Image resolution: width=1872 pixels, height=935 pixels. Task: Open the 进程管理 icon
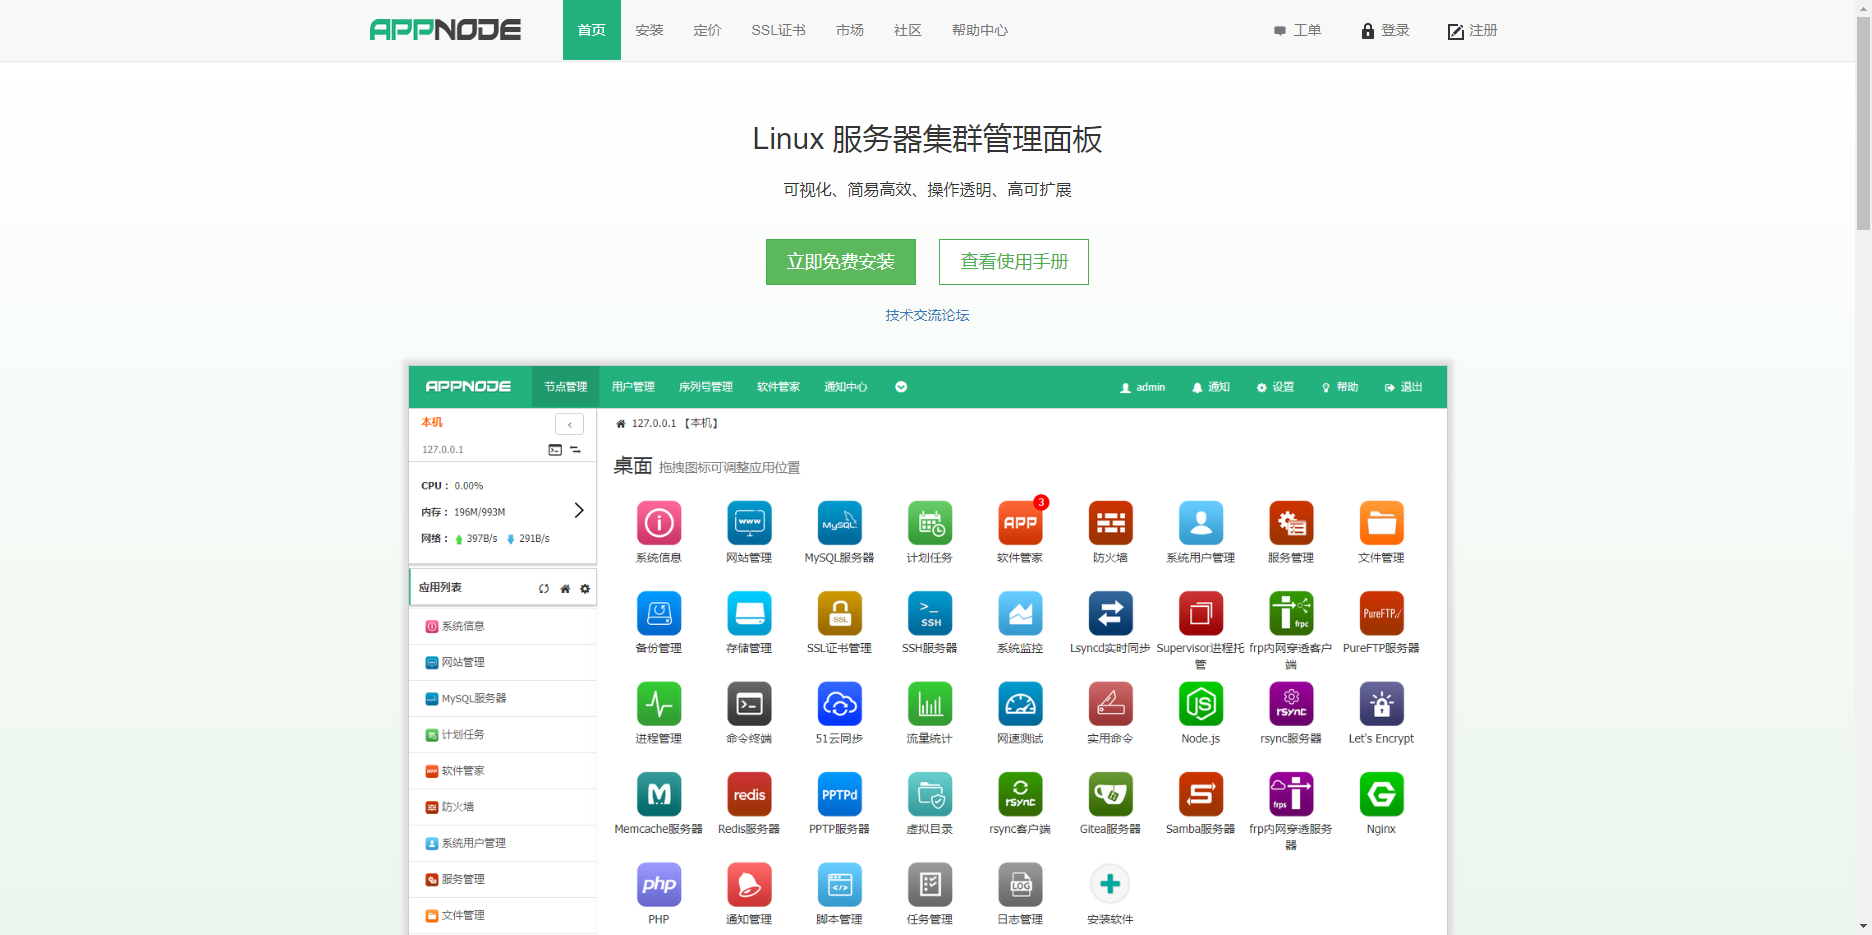click(x=659, y=704)
